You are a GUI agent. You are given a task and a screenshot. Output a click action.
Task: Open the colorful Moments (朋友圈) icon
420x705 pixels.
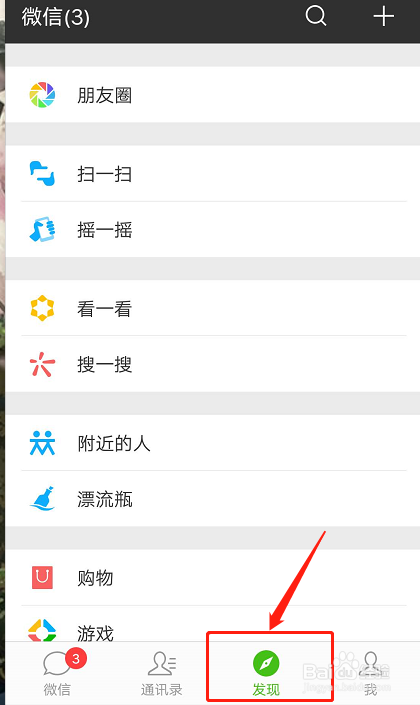click(42, 95)
